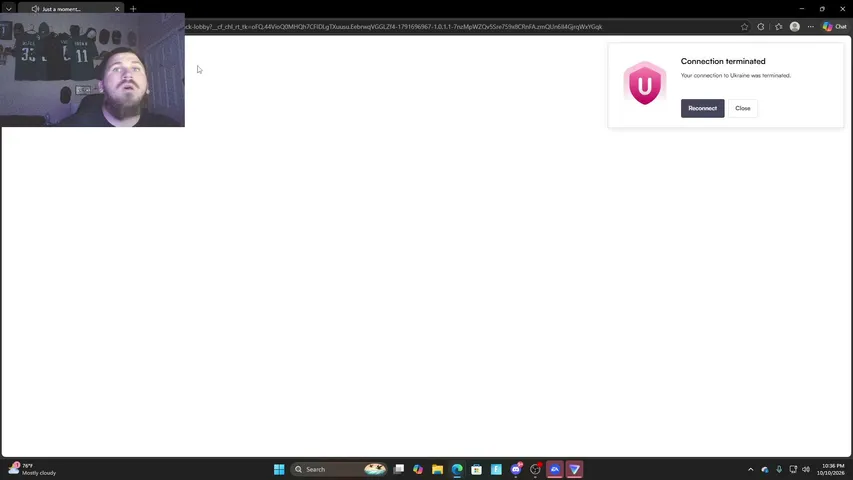Mute the tab via the speaker icon
Screen dimensions: 853x480
click(x=35, y=9)
